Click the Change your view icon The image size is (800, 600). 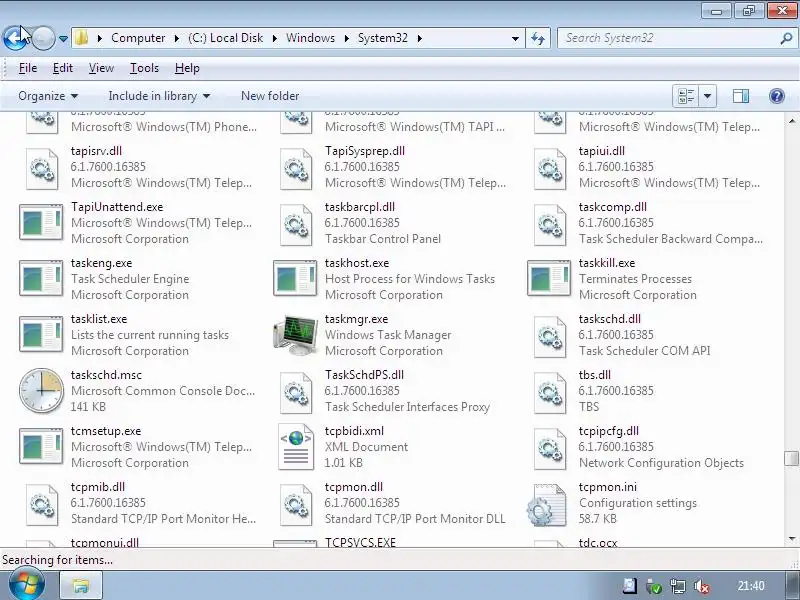point(686,96)
